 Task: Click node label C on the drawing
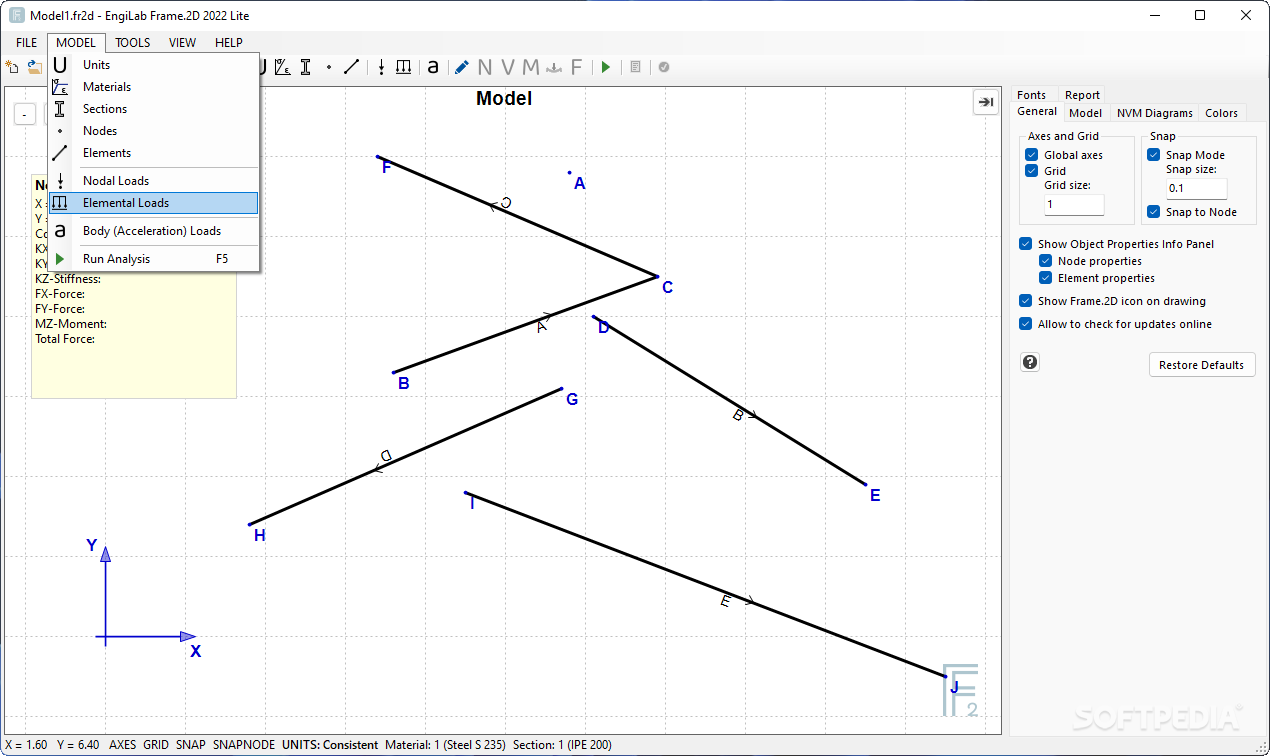pyautogui.click(x=667, y=288)
